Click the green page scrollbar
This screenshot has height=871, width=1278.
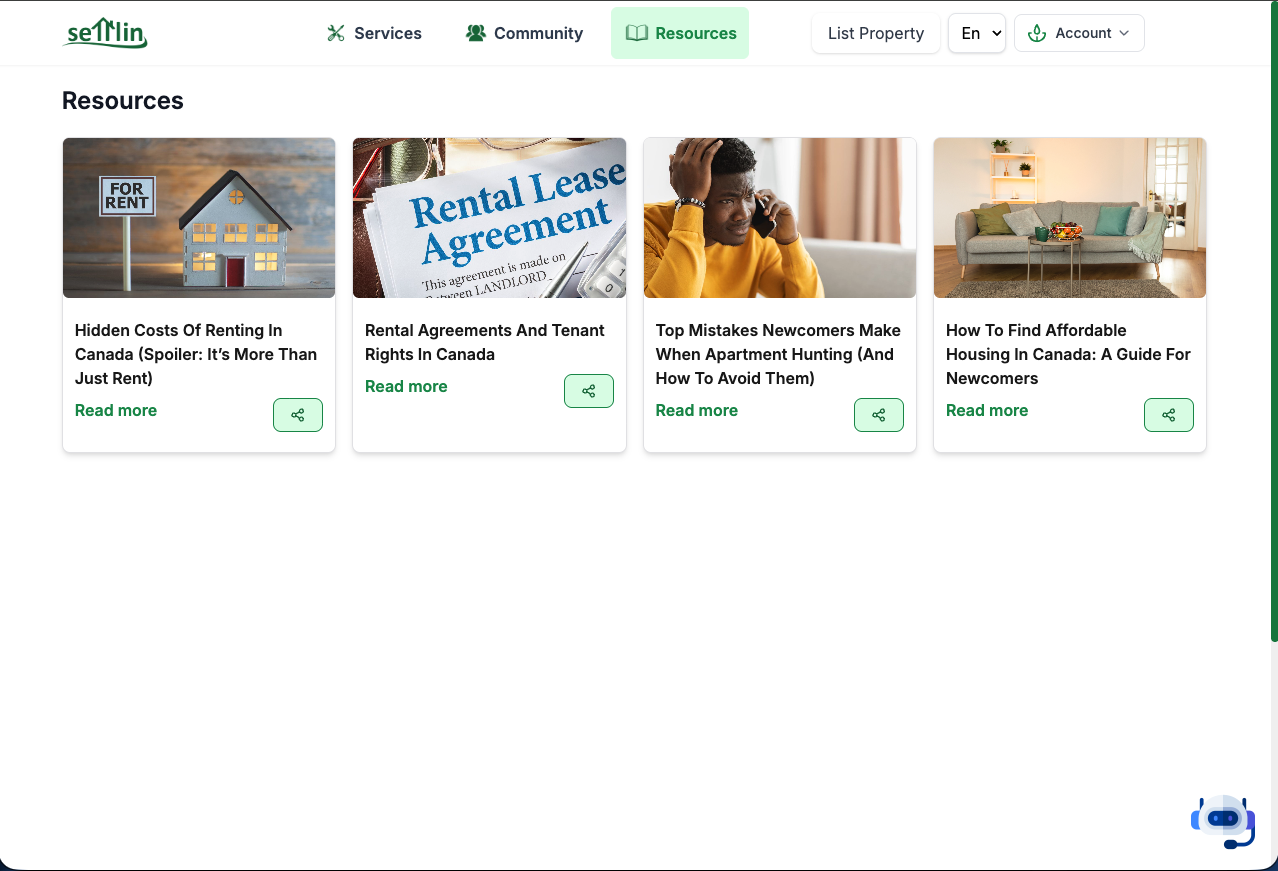[x=1274, y=320]
